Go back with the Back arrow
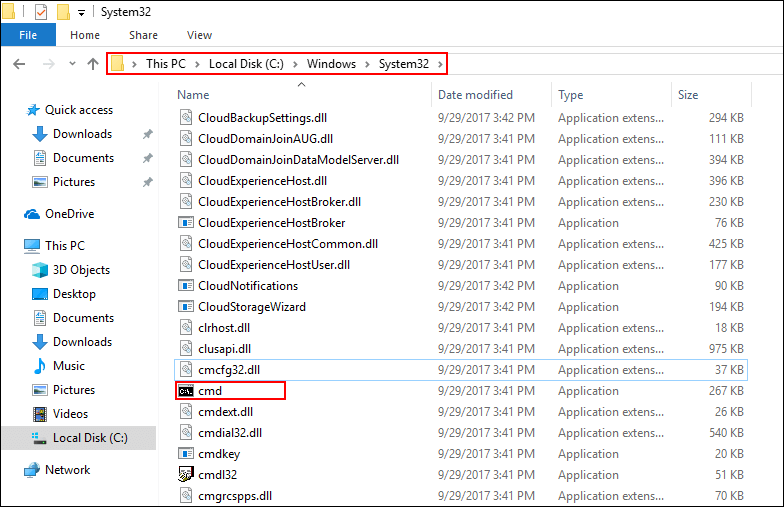This screenshot has height=507, width=784. pos(19,64)
